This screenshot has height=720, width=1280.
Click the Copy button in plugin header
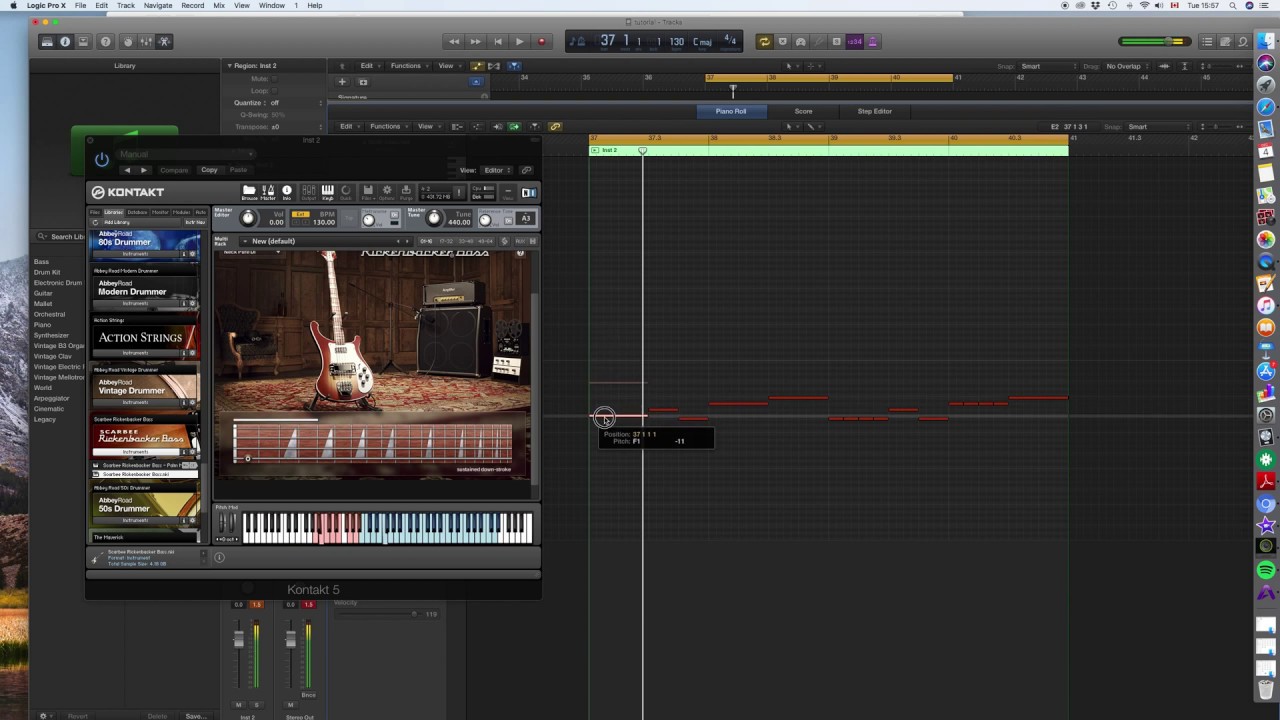pos(209,170)
